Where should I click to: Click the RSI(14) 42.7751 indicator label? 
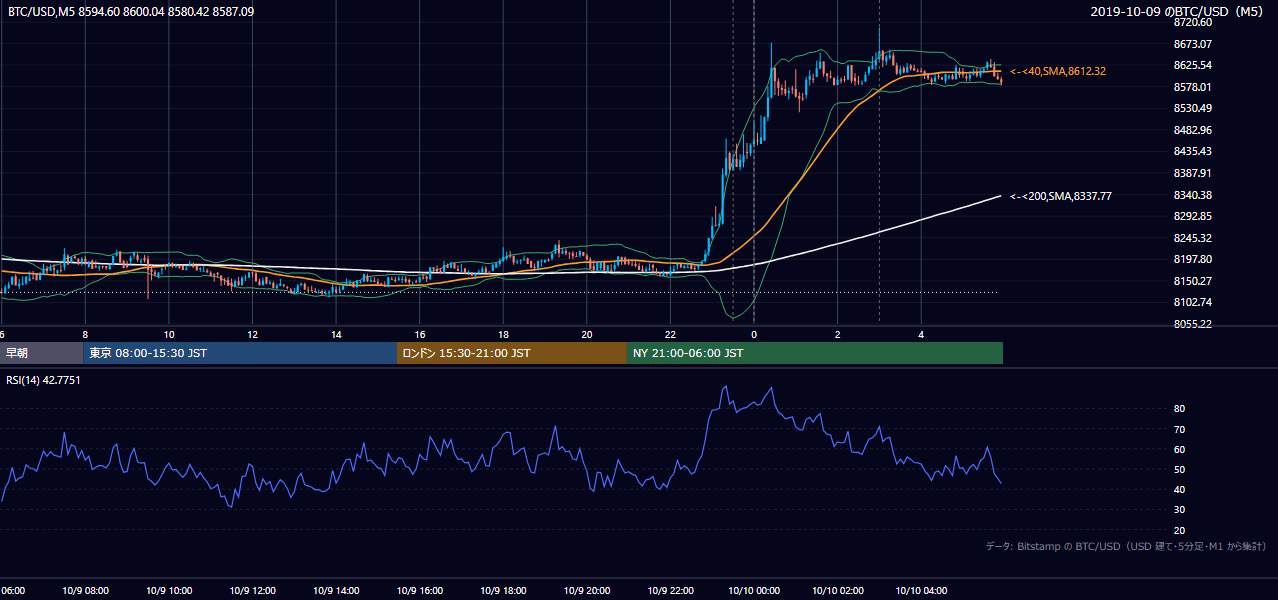tap(44, 380)
